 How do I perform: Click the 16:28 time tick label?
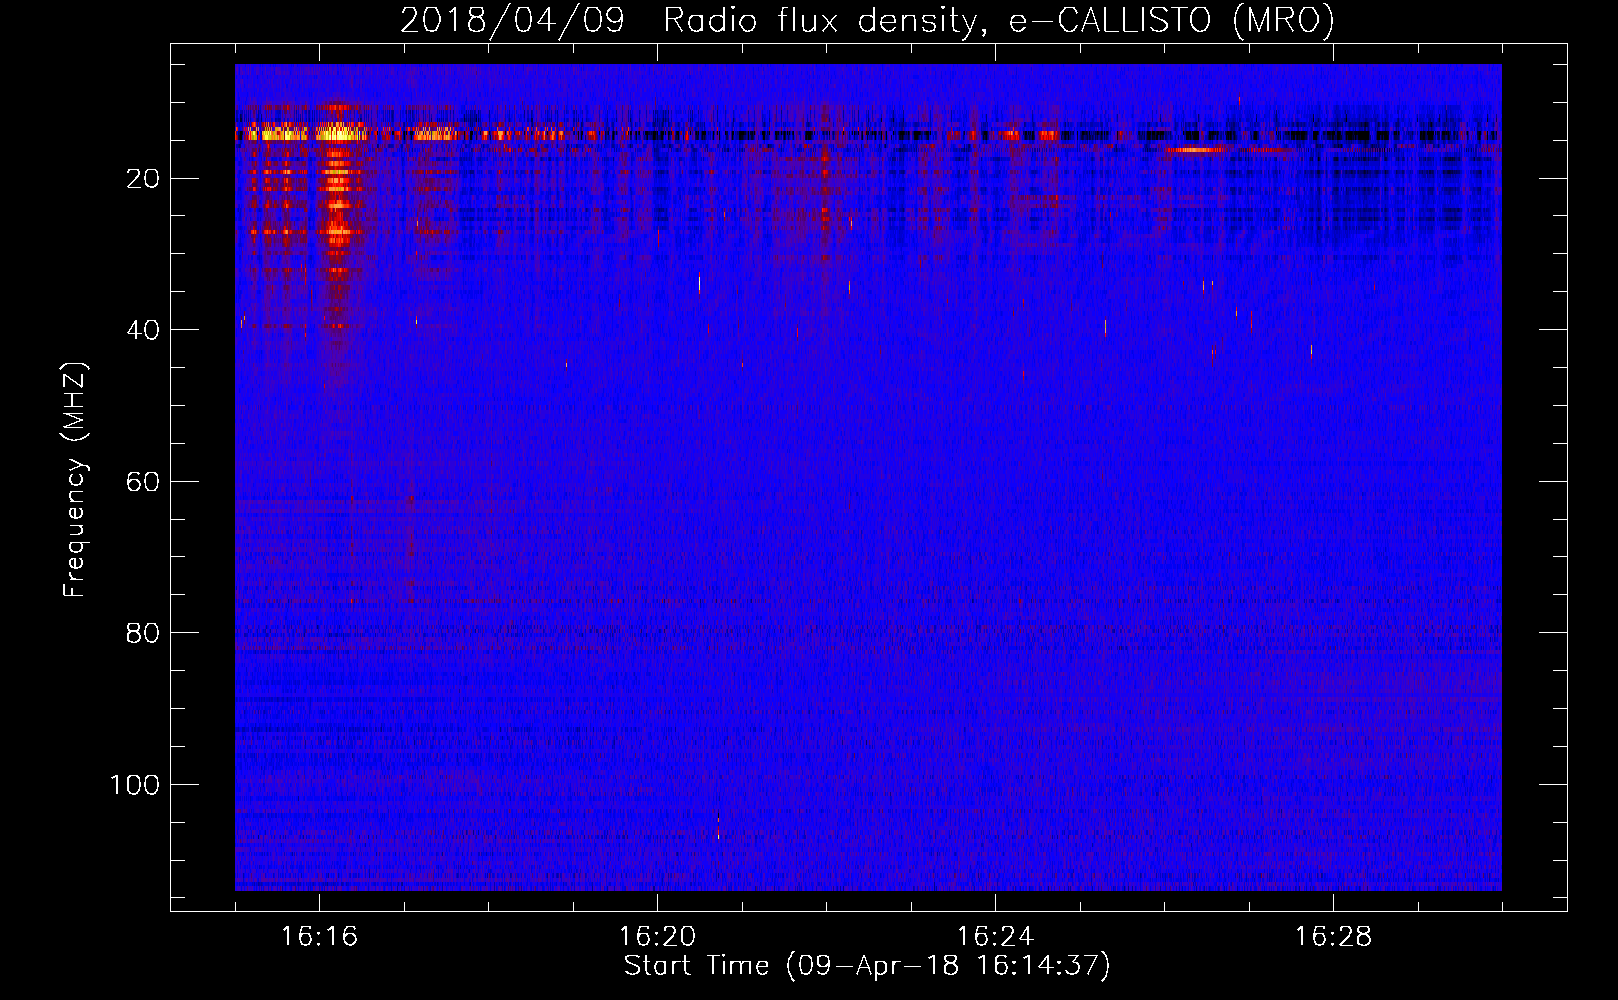tap(1333, 937)
